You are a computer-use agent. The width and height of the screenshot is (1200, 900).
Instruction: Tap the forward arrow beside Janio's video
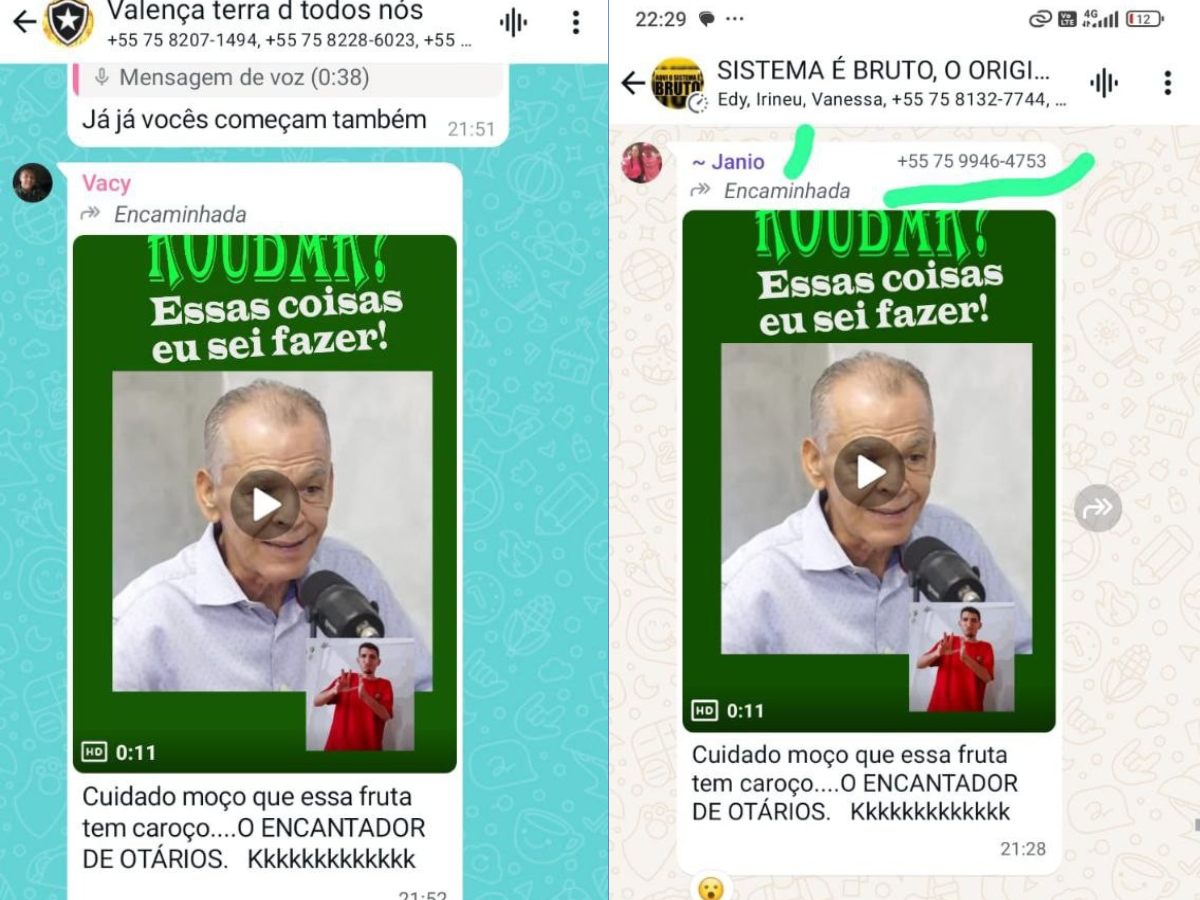[x=1098, y=508]
